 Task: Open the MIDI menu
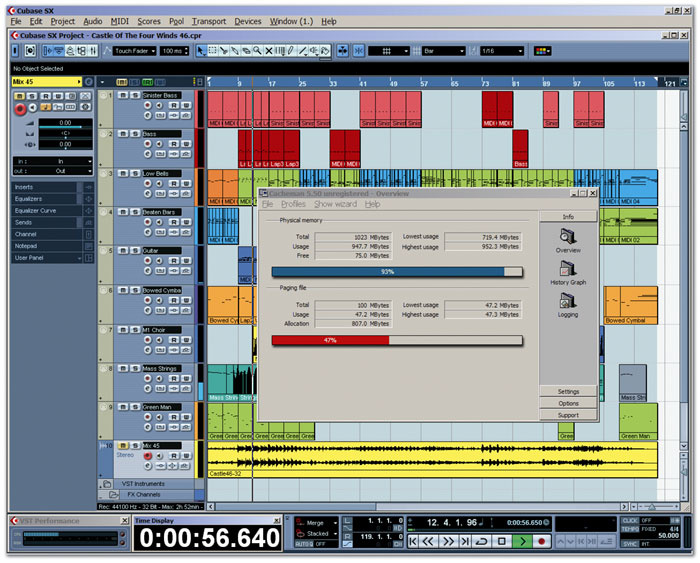(119, 21)
